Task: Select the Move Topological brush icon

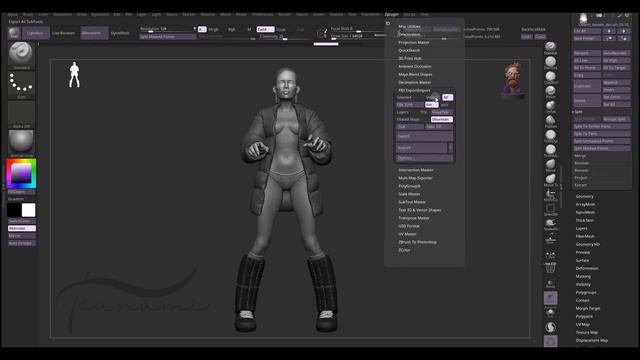Action: 550,179
